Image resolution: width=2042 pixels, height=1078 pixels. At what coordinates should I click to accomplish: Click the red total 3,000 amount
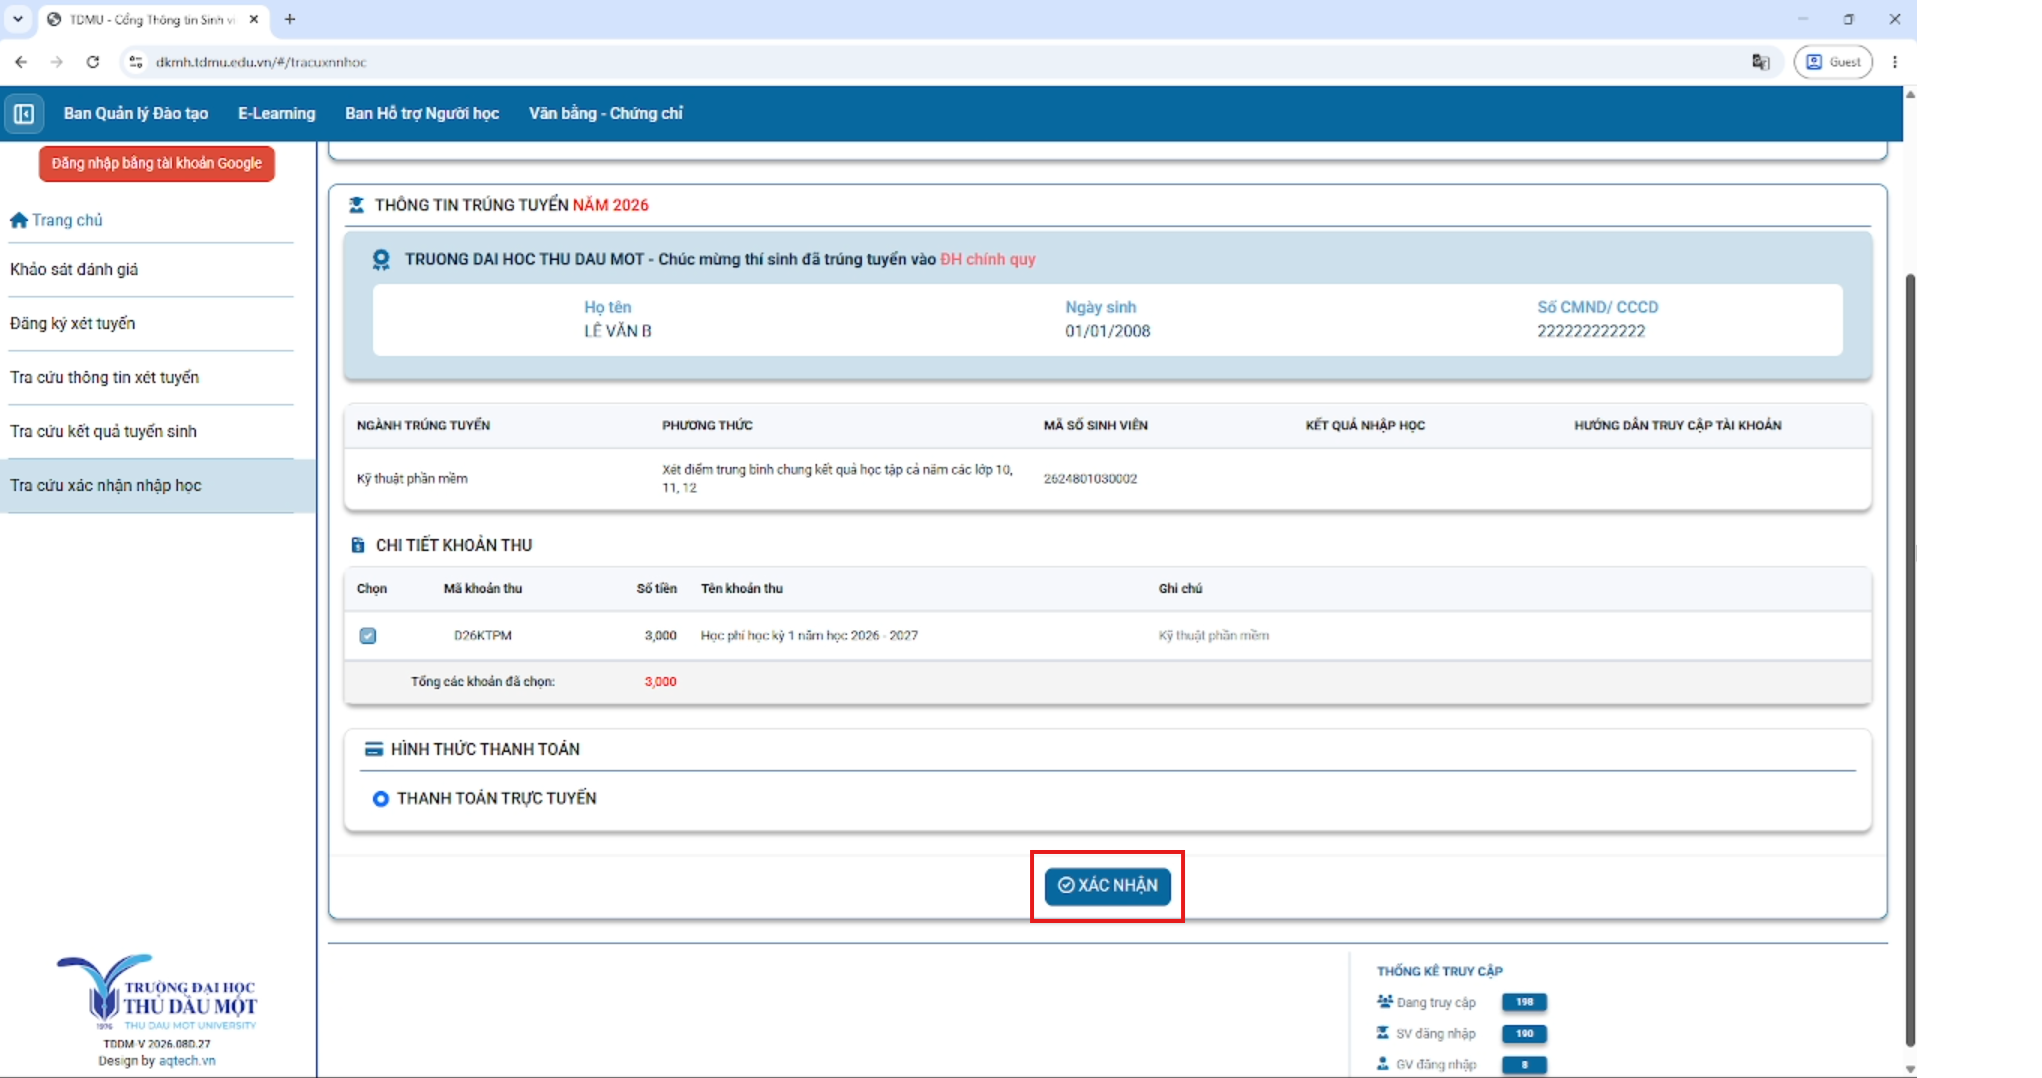660,682
